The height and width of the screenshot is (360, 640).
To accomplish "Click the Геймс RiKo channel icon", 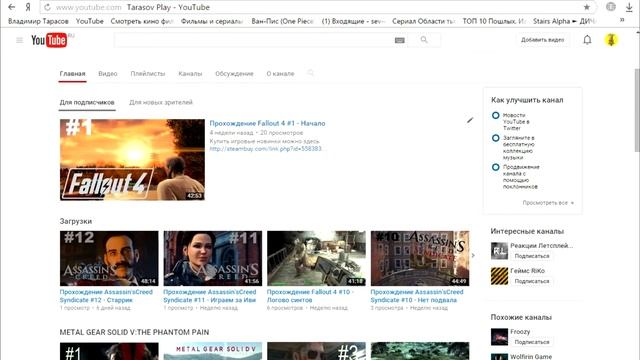I will [x=499, y=276].
